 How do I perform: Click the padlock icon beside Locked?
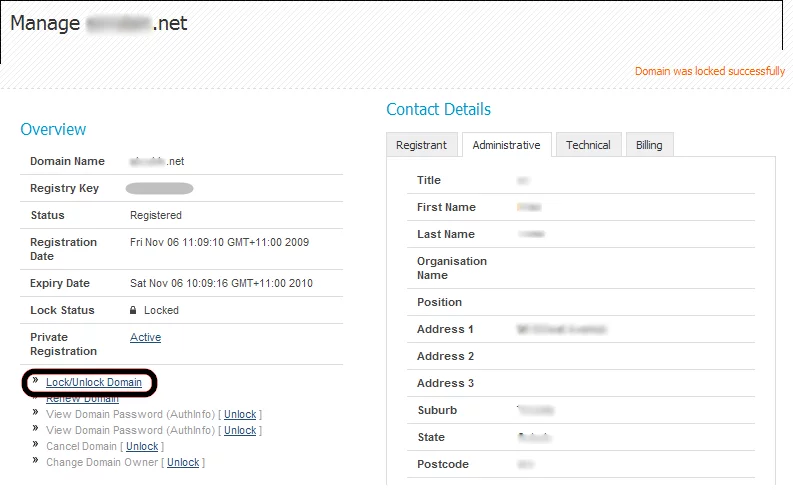[x=134, y=310]
